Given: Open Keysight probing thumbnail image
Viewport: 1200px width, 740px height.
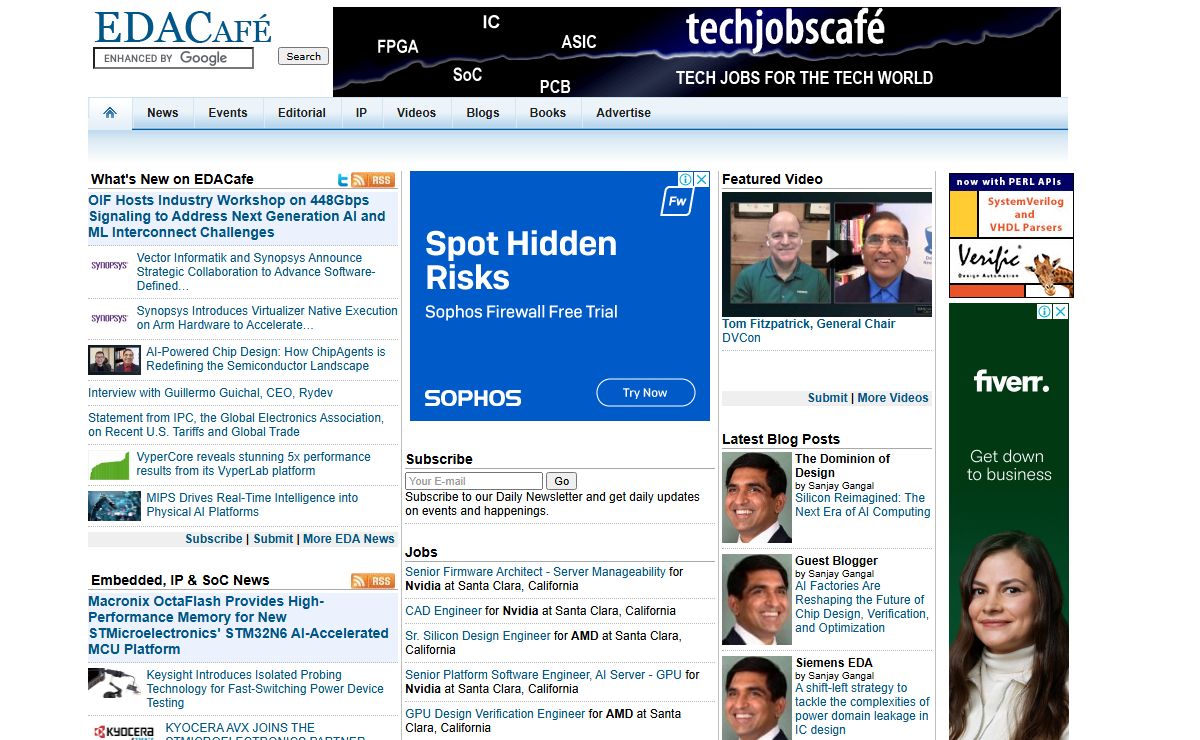Looking at the screenshot, I should [113, 683].
